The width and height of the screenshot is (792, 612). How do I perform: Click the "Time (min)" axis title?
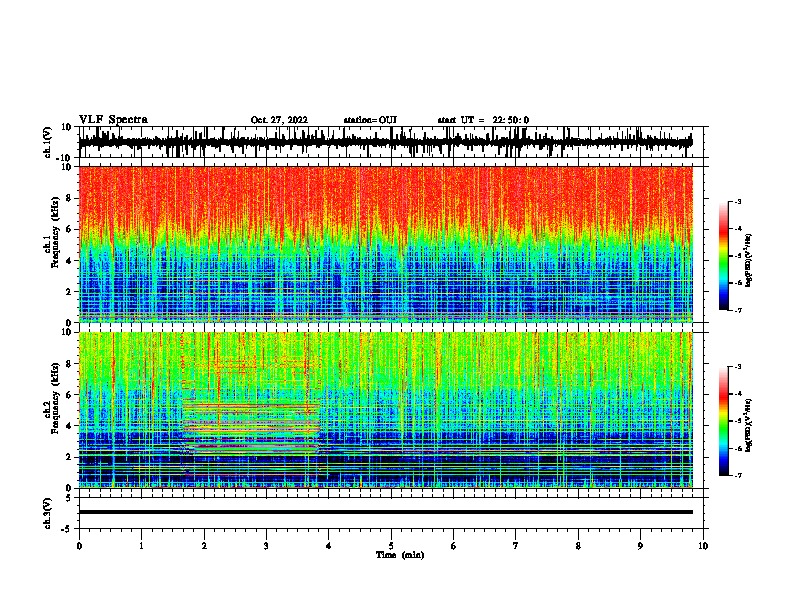tap(400, 555)
